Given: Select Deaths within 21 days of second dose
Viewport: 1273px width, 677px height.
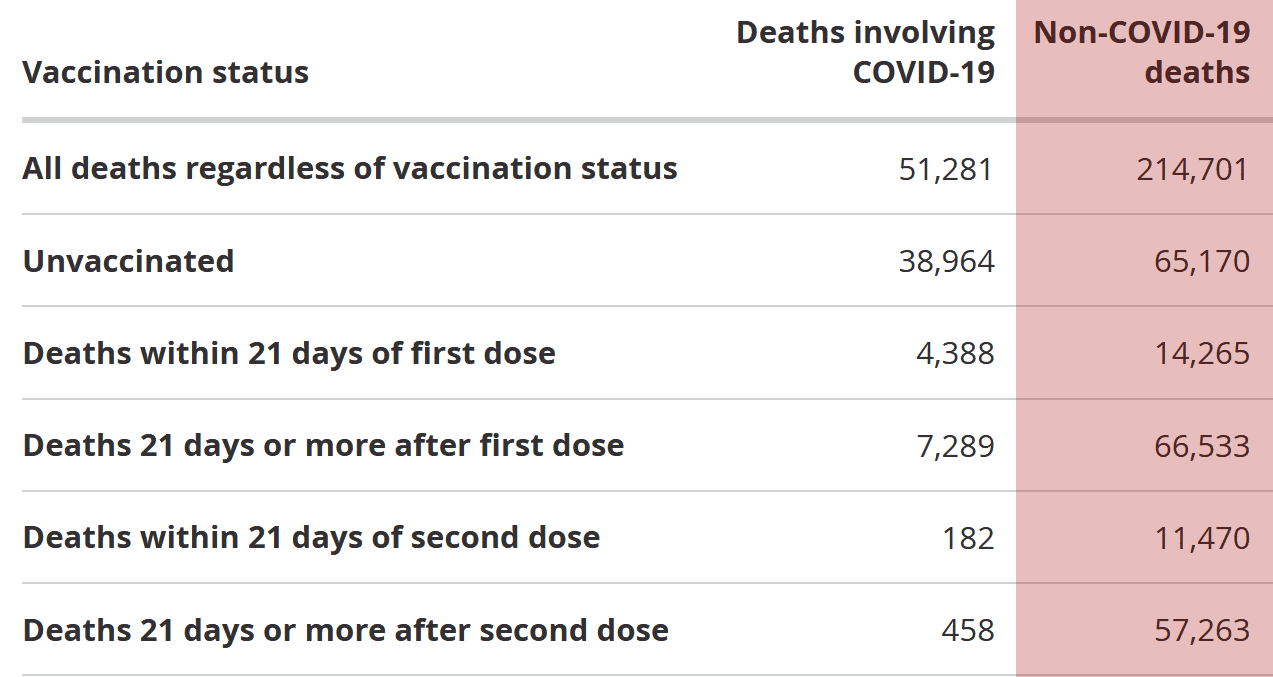Looking at the screenshot, I should click(311, 537).
